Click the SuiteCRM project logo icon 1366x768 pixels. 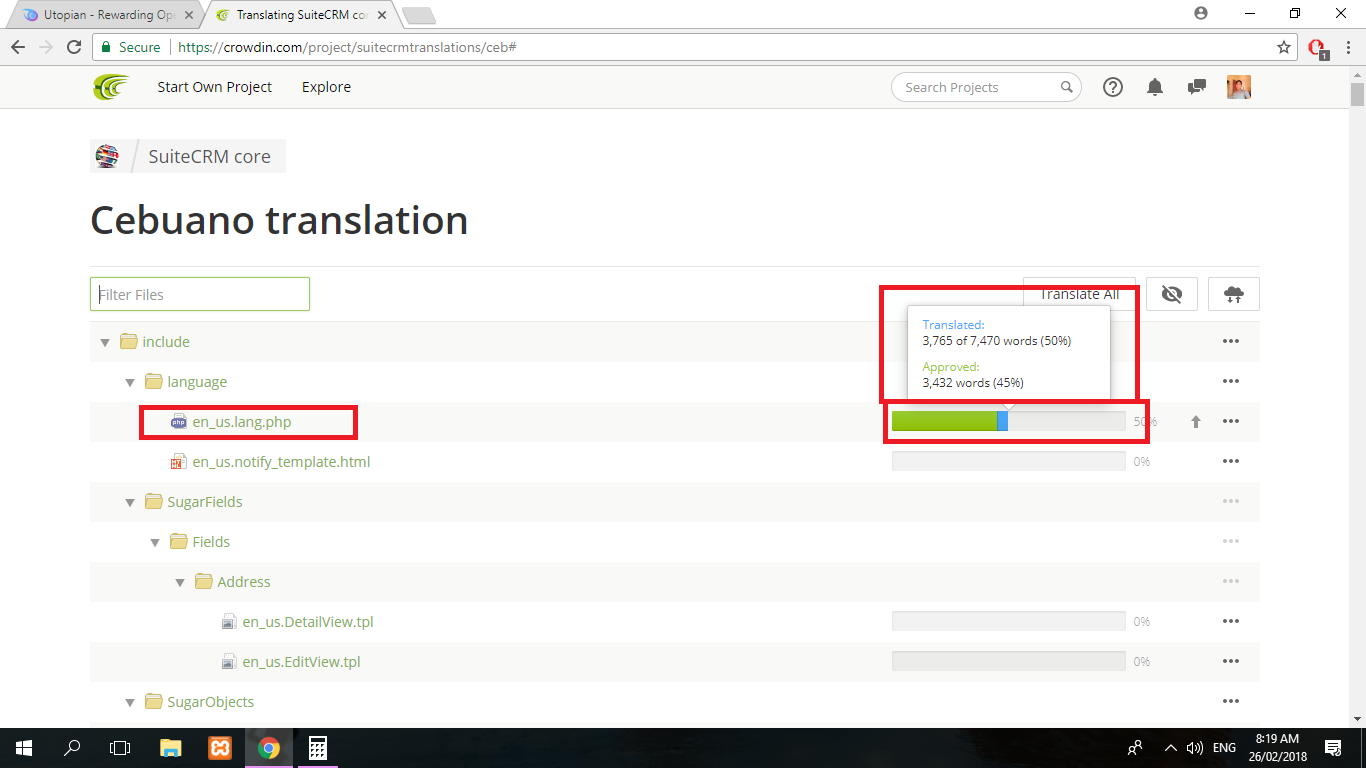107,156
